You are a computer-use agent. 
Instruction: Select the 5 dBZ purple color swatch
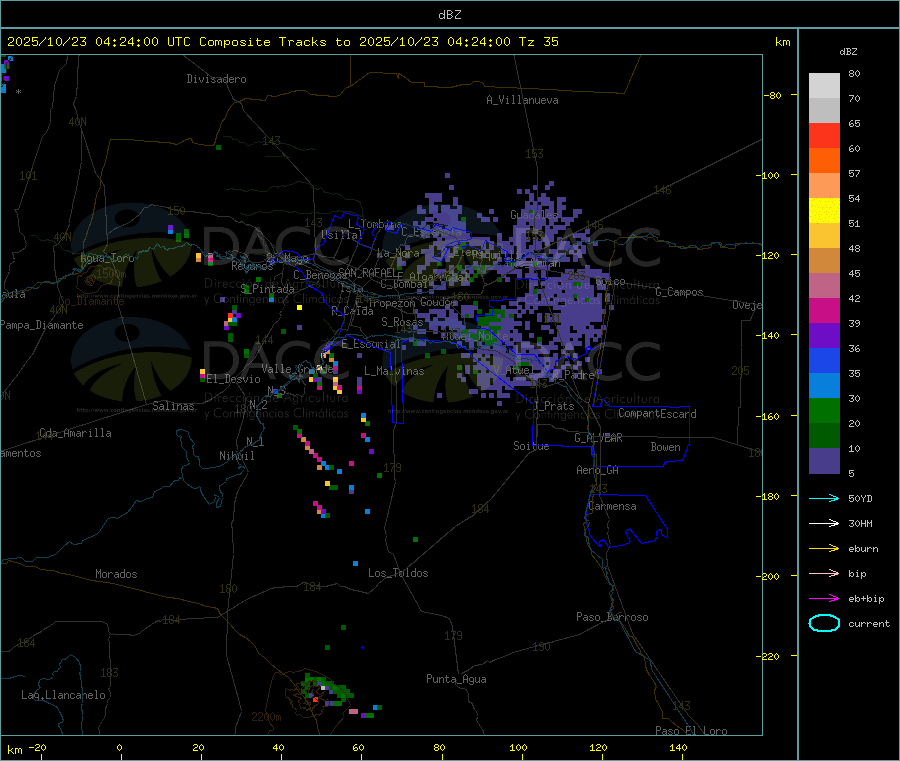pyautogui.click(x=824, y=461)
